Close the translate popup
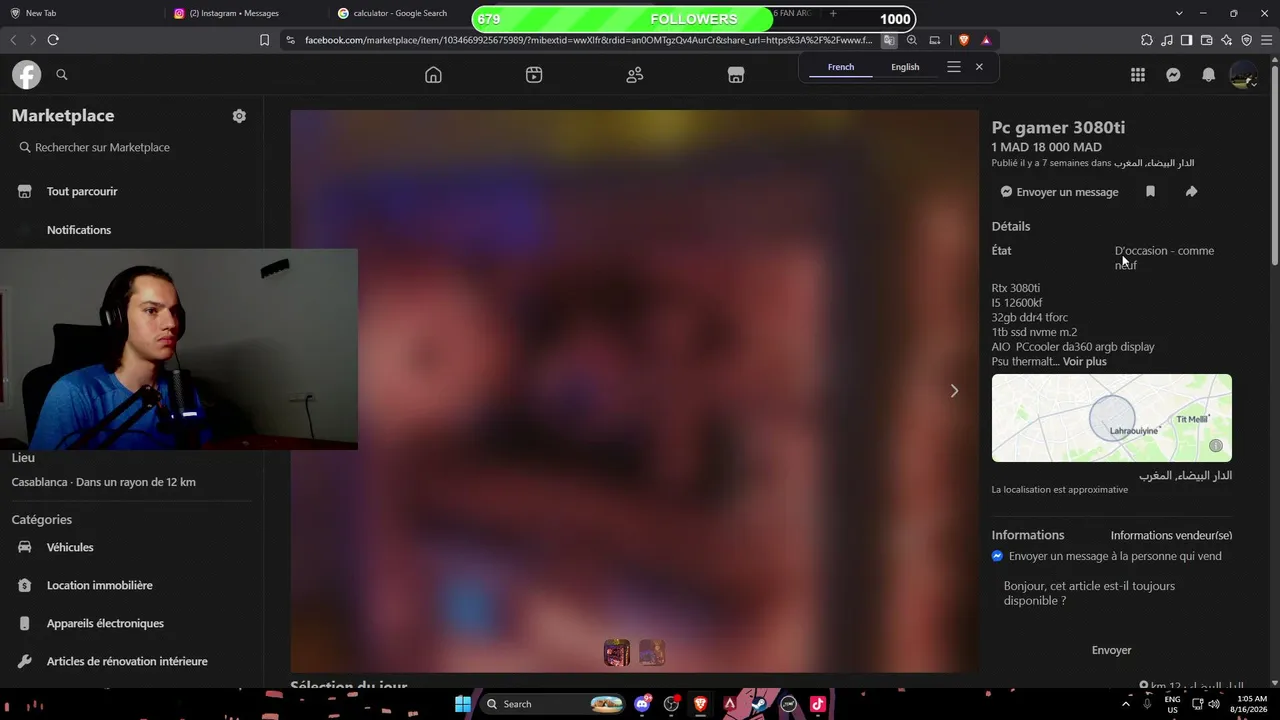The image size is (1280, 720). coord(979,67)
